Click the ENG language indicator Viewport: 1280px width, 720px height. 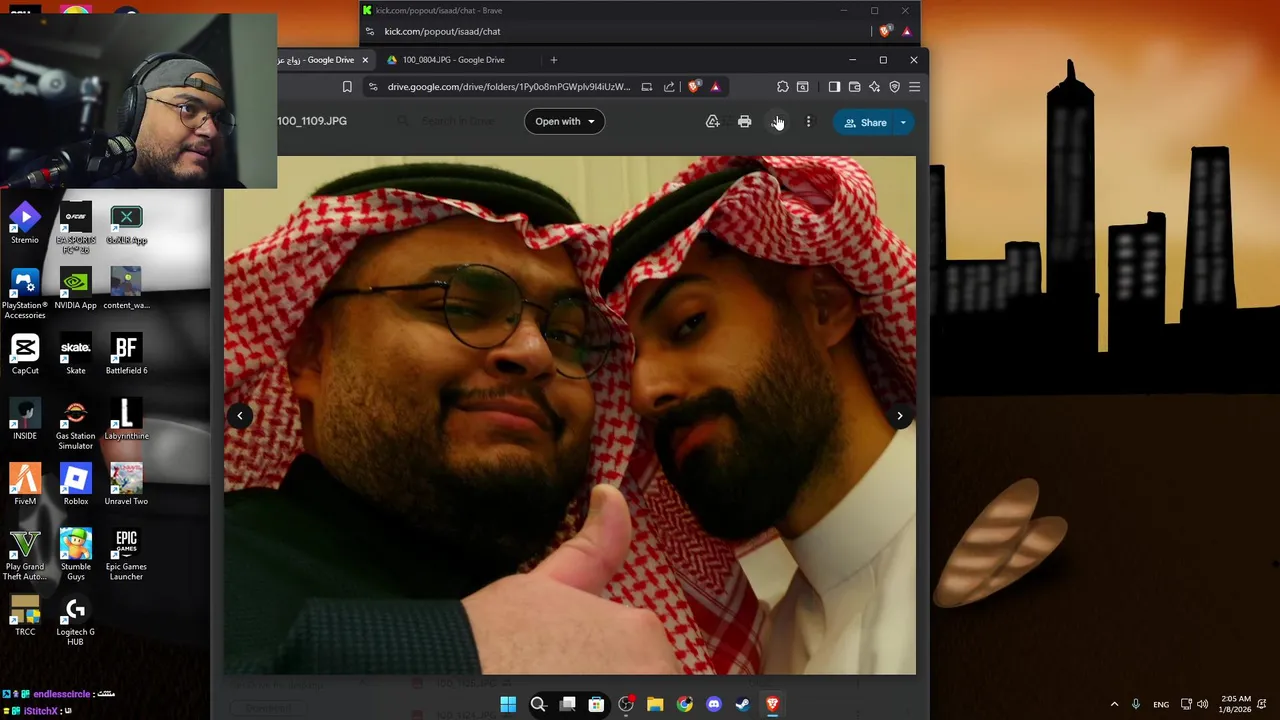(1161, 705)
